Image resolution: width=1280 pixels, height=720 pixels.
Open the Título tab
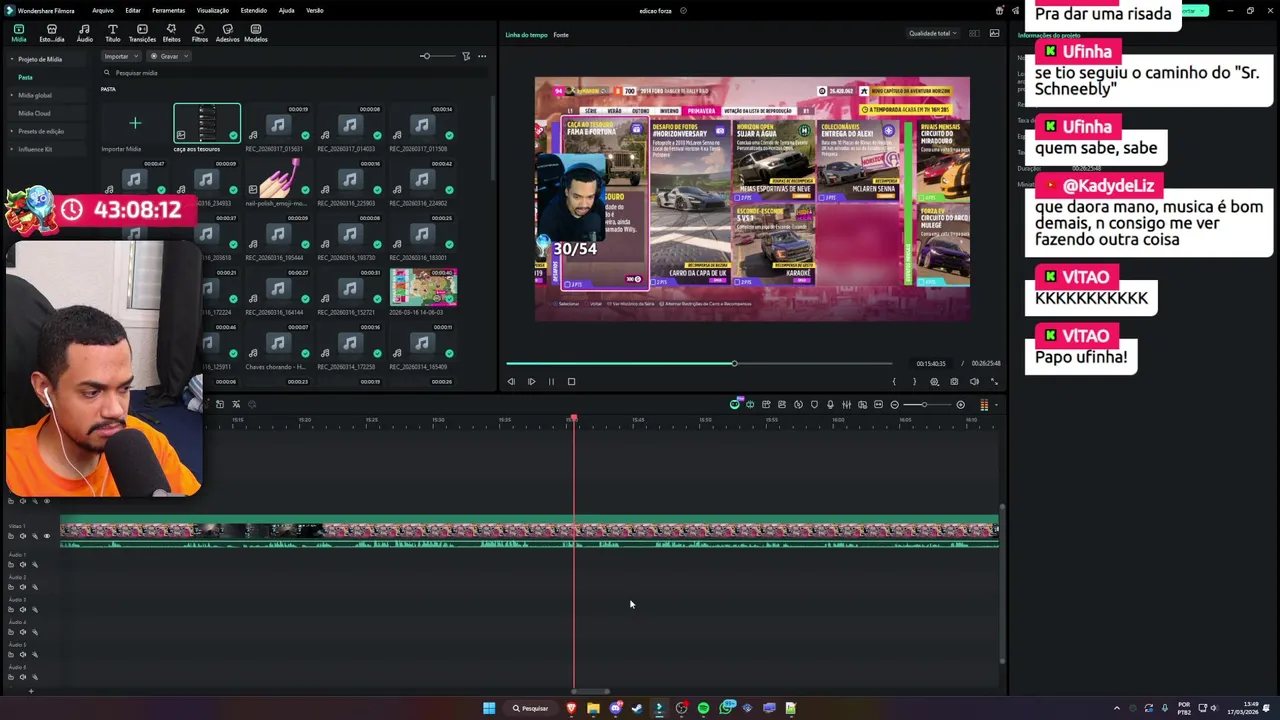113,33
